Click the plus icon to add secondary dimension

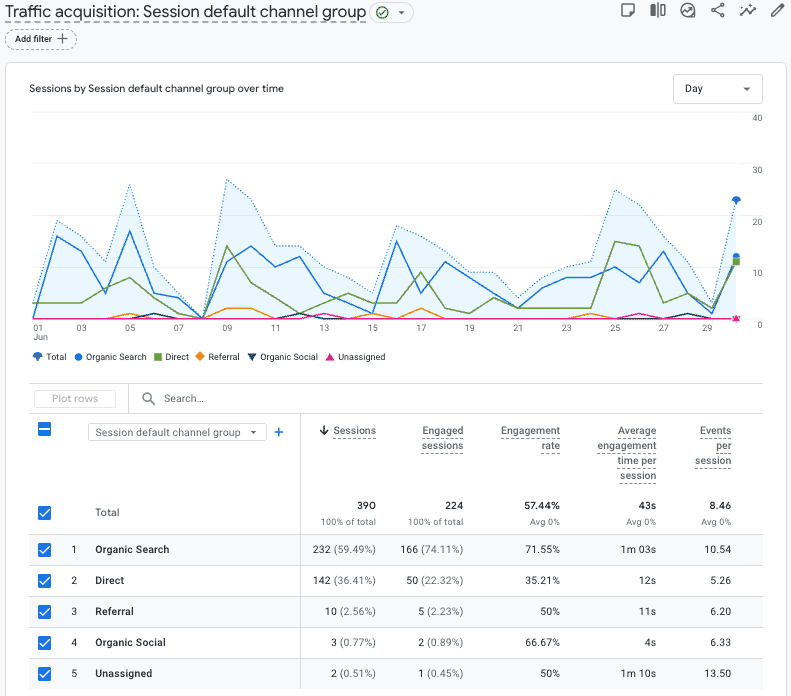[279, 432]
